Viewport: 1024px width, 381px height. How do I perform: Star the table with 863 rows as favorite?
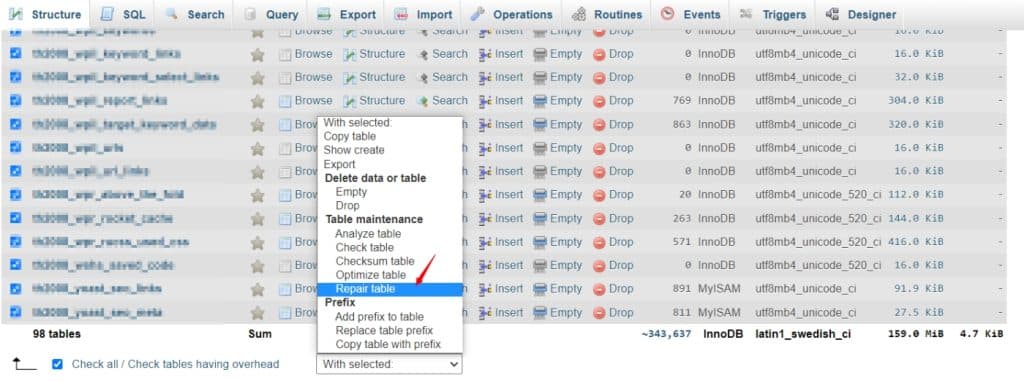tap(258, 125)
